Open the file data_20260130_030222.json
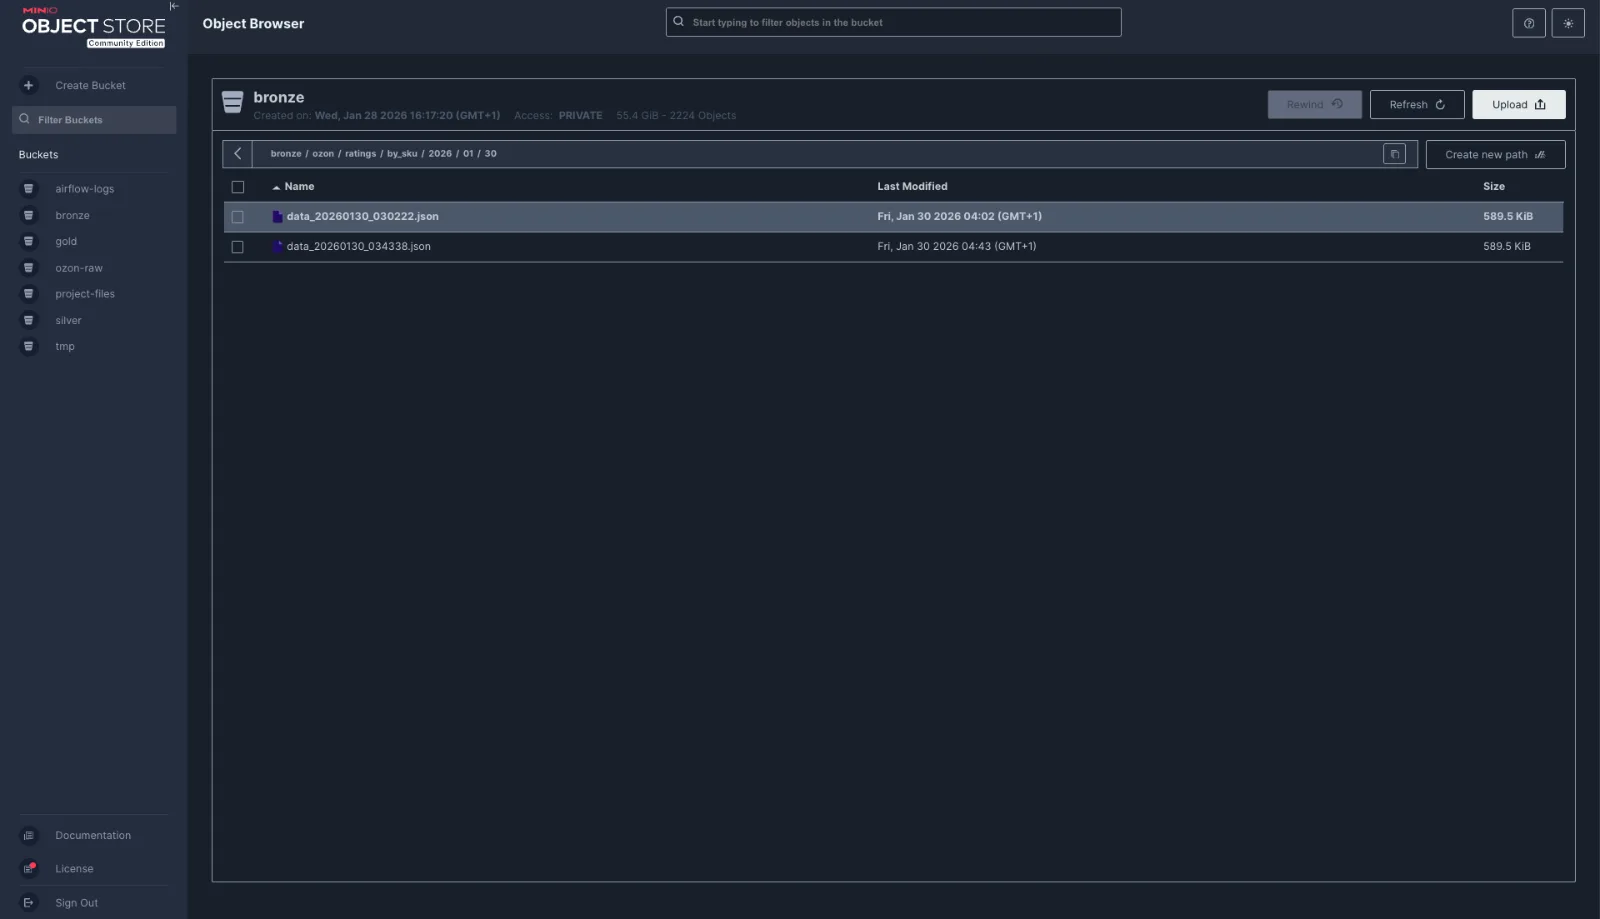The width and height of the screenshot is (1600, 919). coord(362,216)
